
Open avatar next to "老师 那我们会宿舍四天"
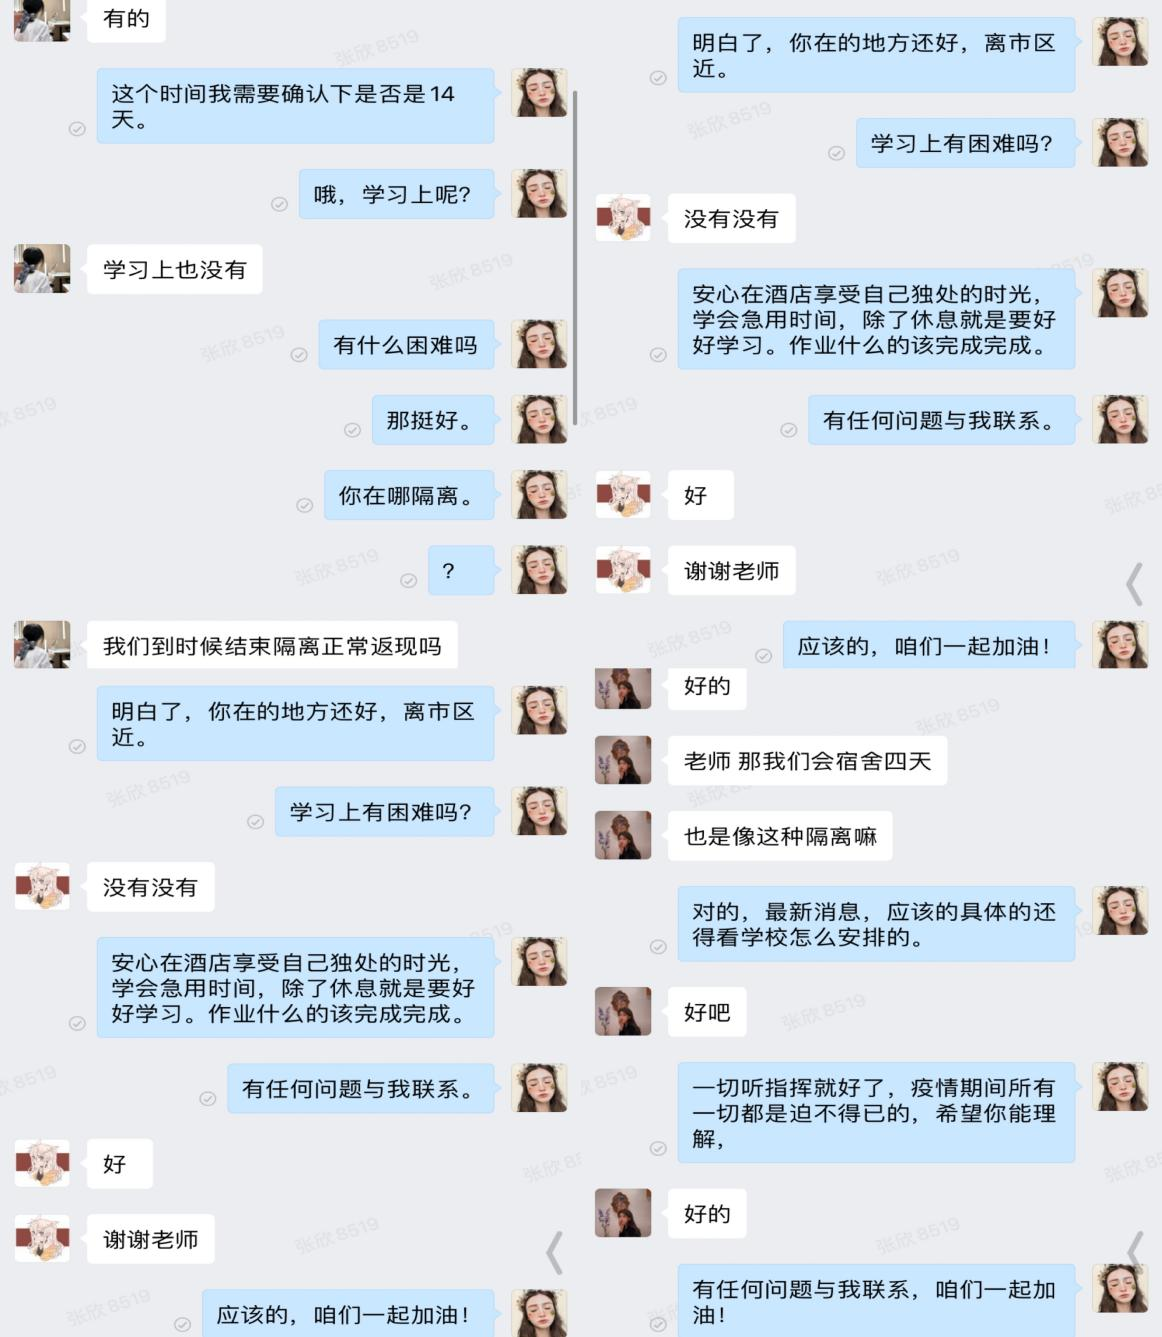coord(623,760)
